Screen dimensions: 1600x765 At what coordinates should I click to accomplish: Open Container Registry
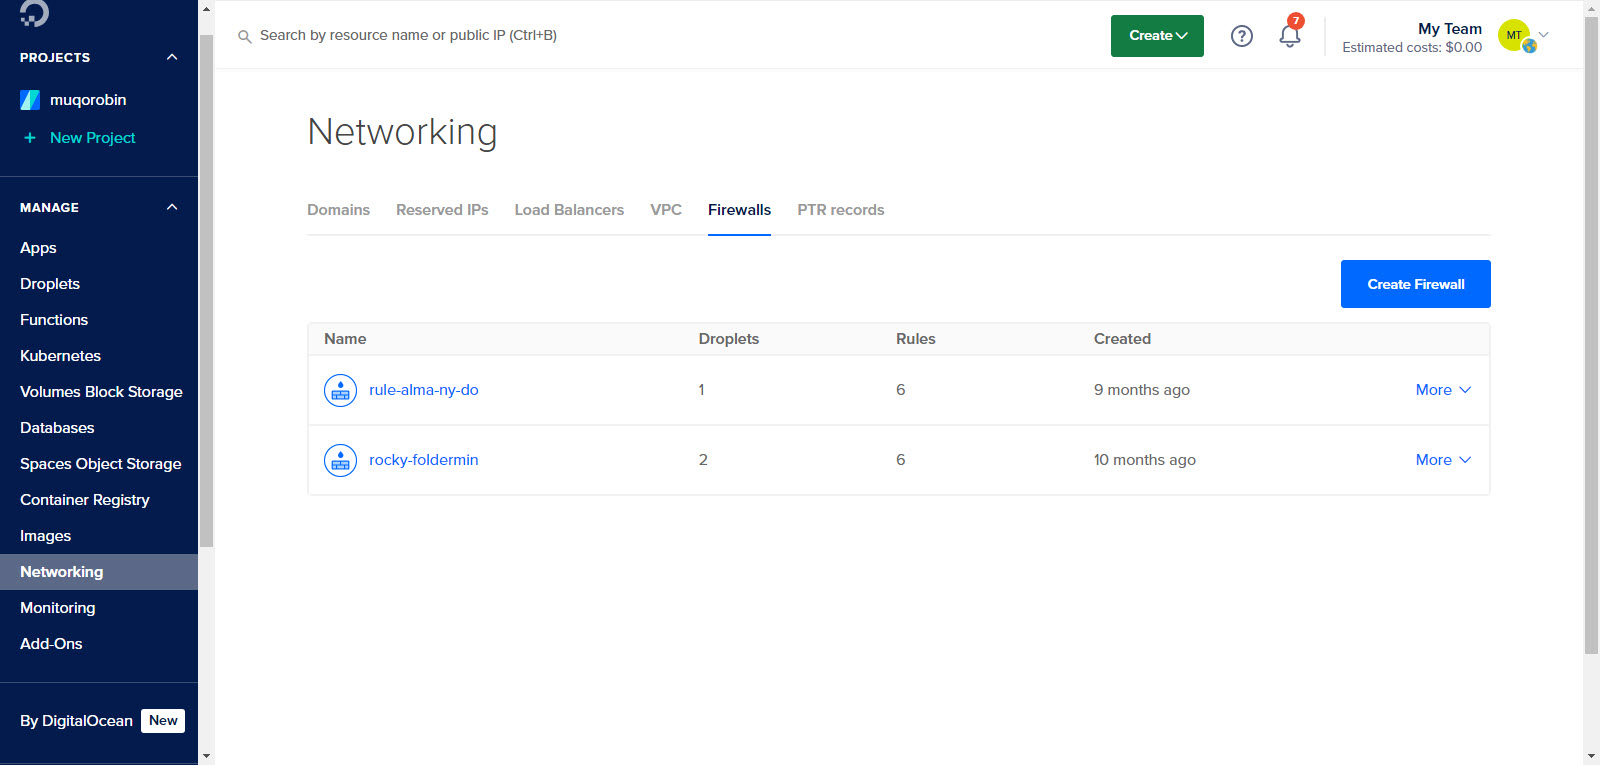click(85, 500)
